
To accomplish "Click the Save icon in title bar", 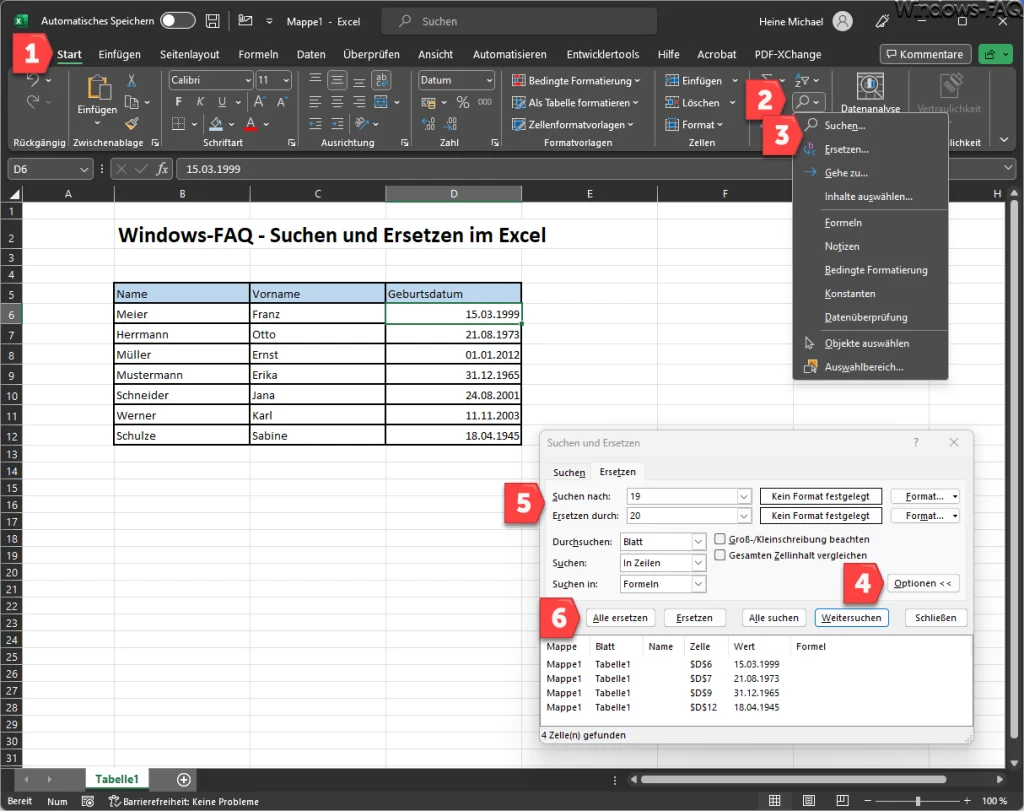I will (212, 21).
